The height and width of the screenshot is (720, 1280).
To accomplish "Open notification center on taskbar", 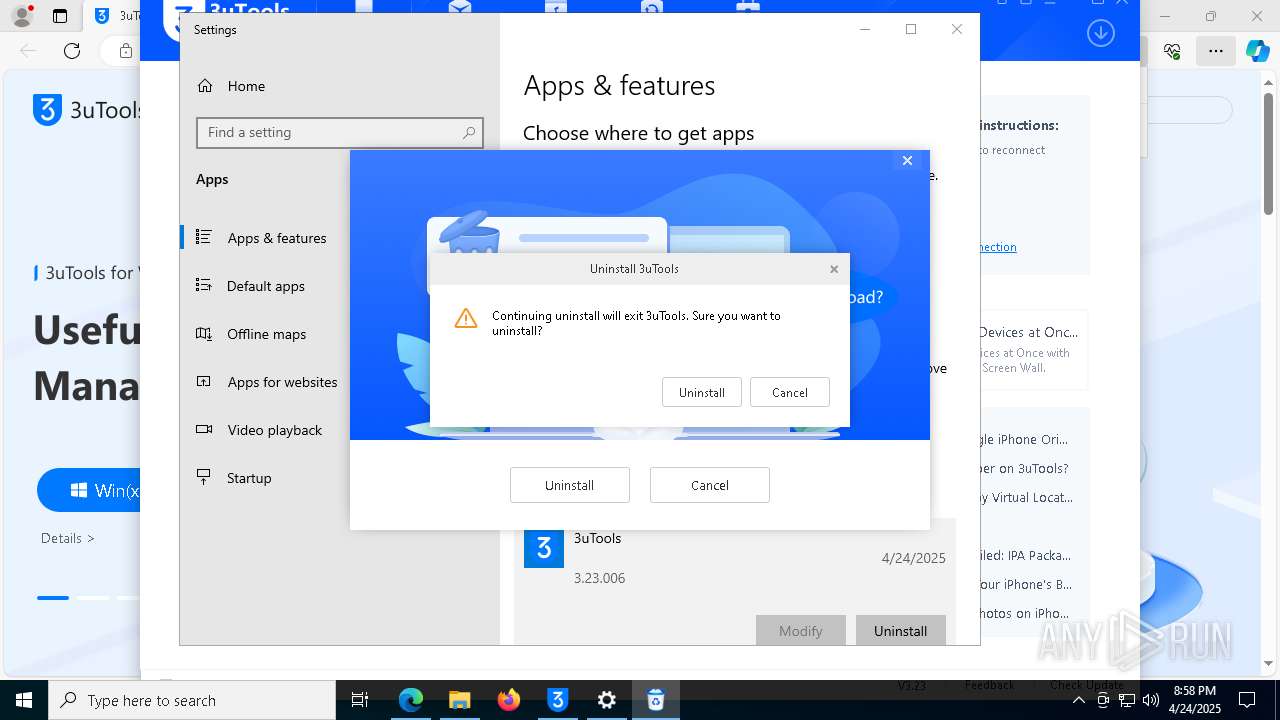I will click(1247, 700).
